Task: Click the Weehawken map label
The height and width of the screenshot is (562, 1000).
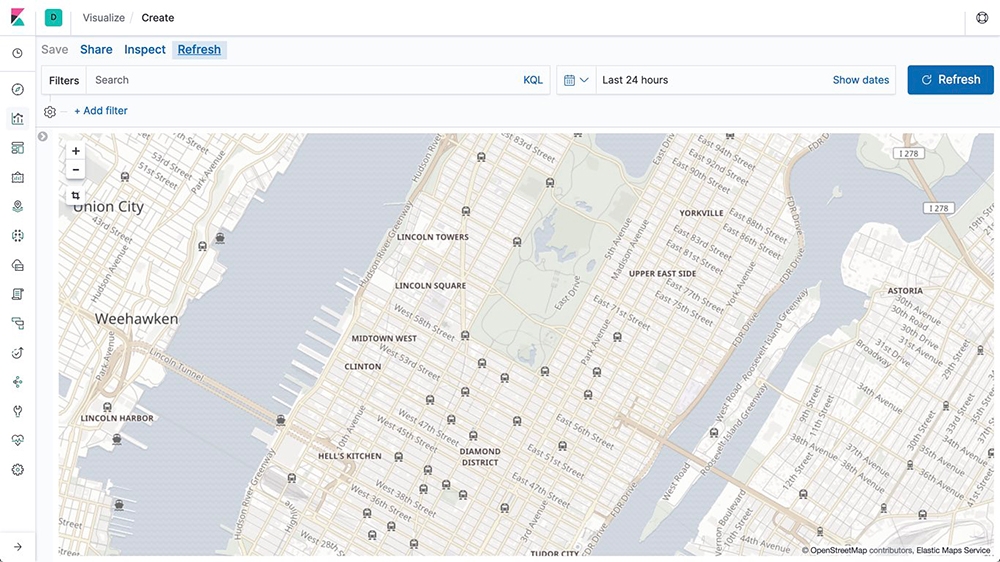Action: [136, 319]
